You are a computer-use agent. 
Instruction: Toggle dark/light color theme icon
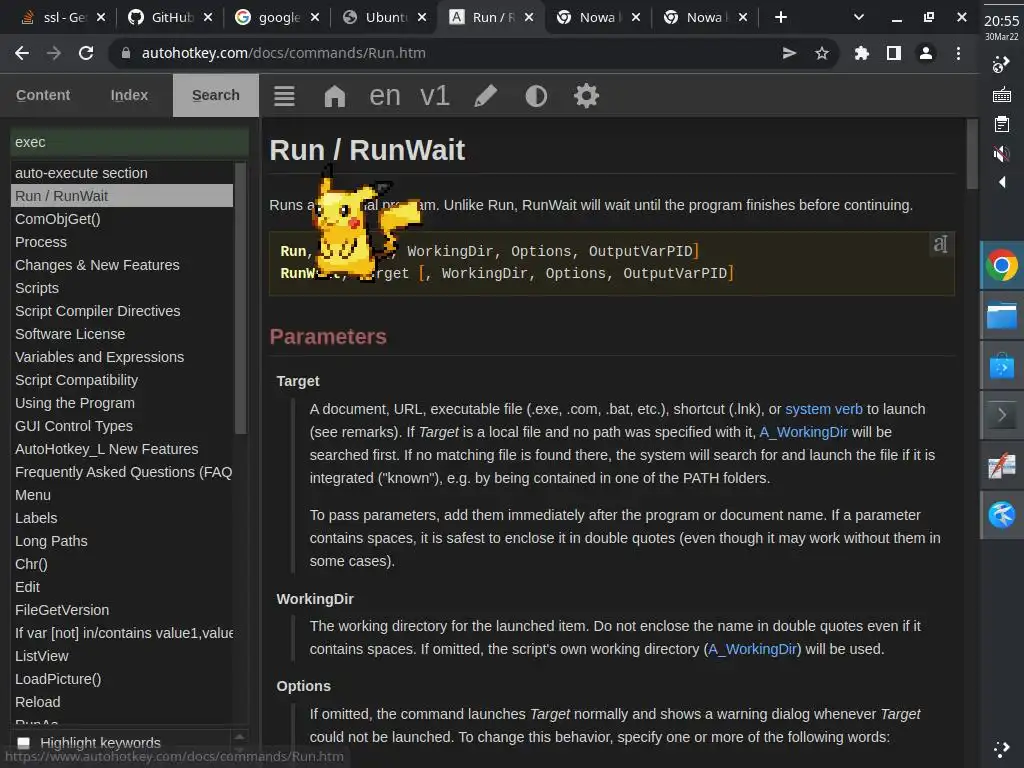tap(536, 96)
